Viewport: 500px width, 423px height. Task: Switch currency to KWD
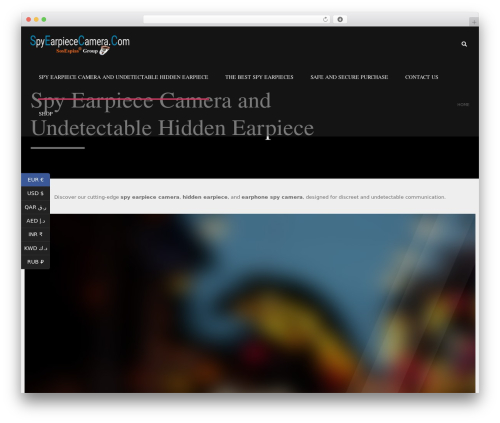pos(35,248)
